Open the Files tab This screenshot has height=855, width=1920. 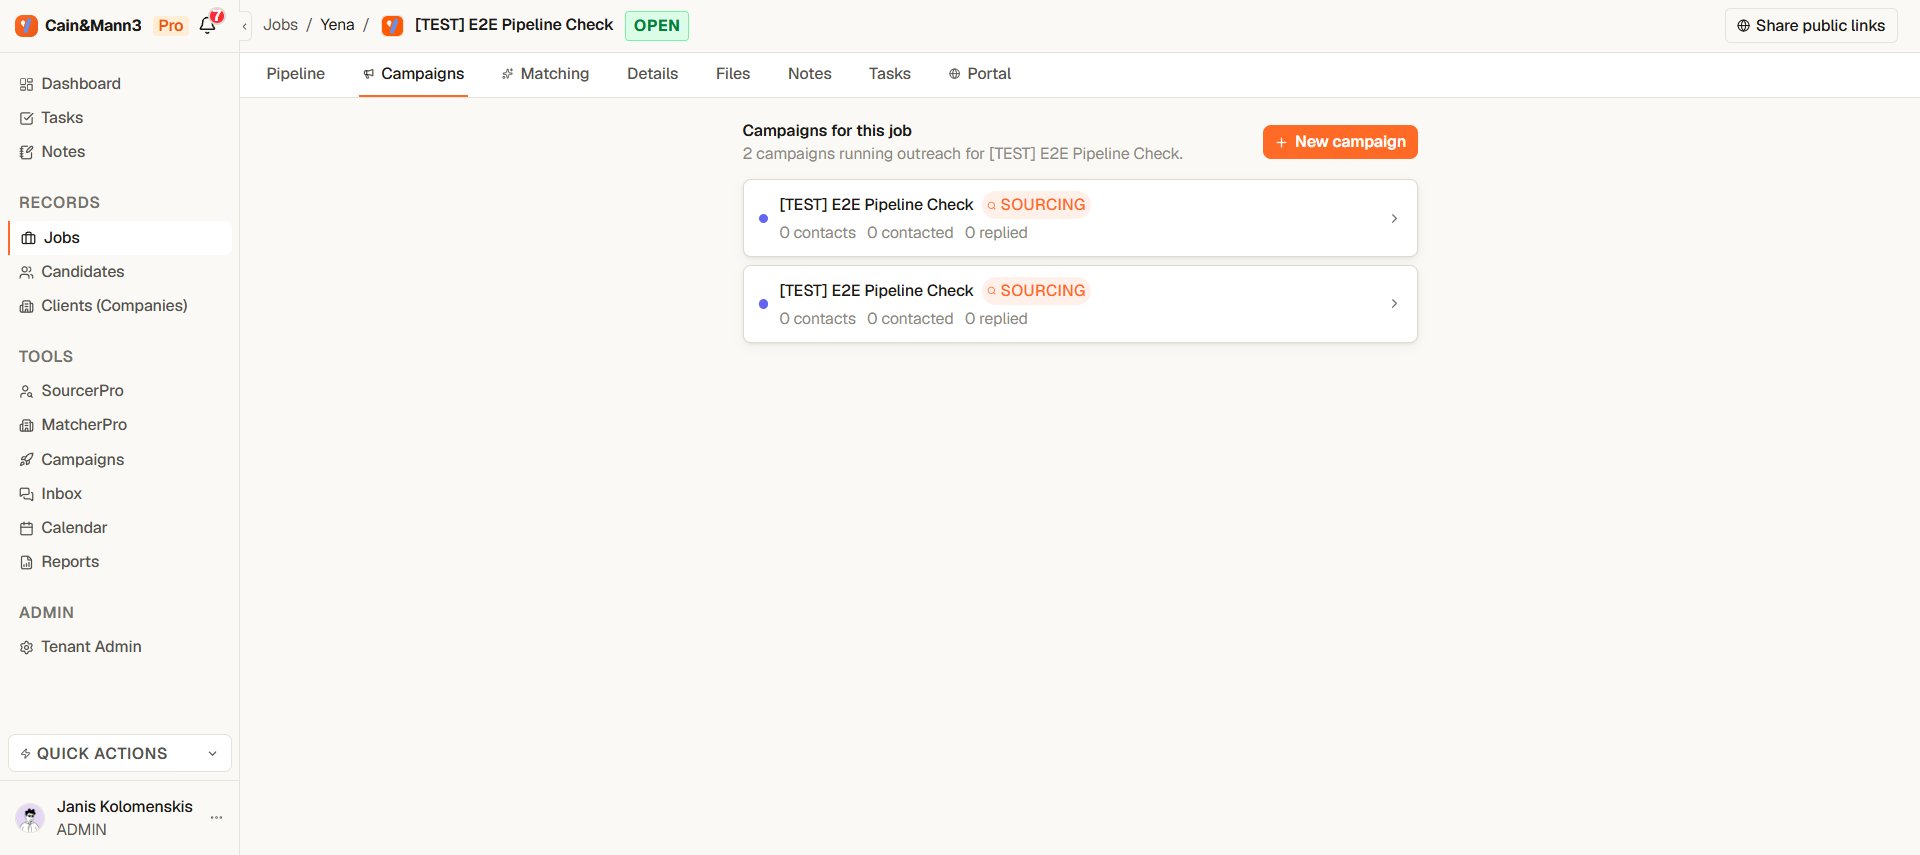[733, 74]
